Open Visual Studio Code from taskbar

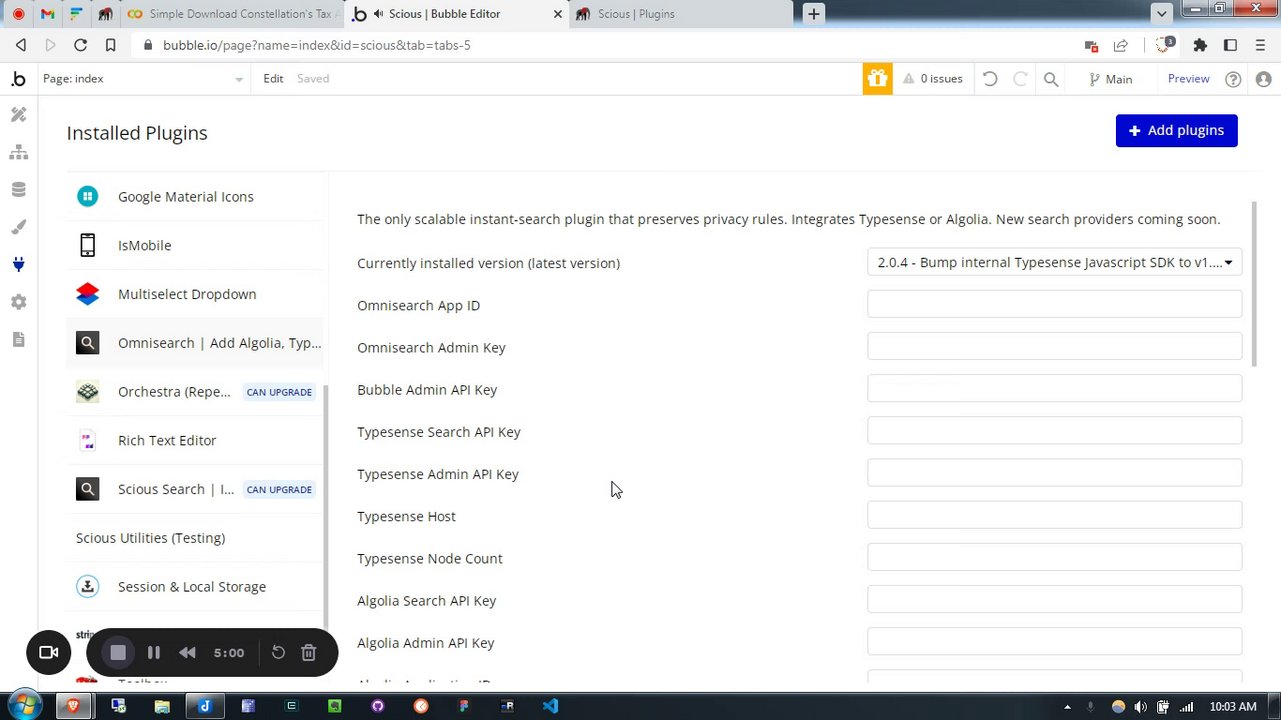(550, 706)
